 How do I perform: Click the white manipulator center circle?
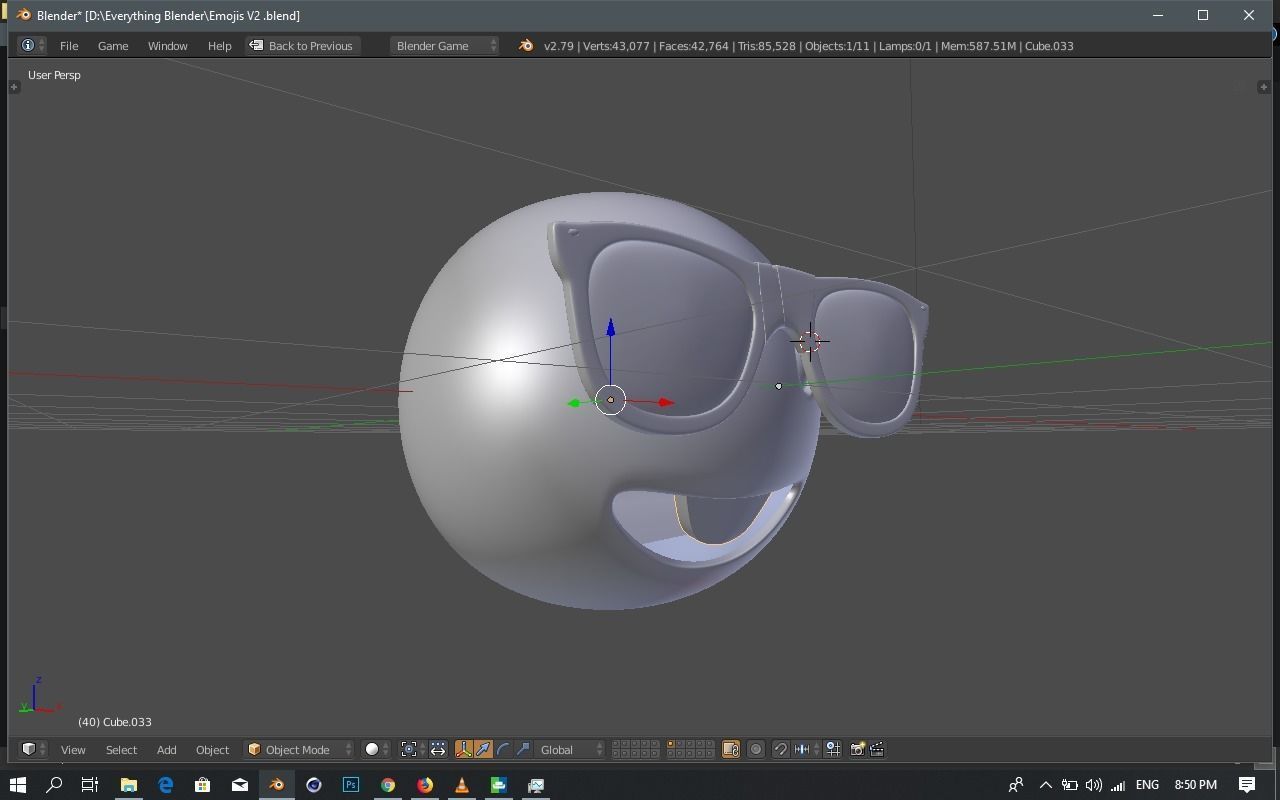point(611,400)
